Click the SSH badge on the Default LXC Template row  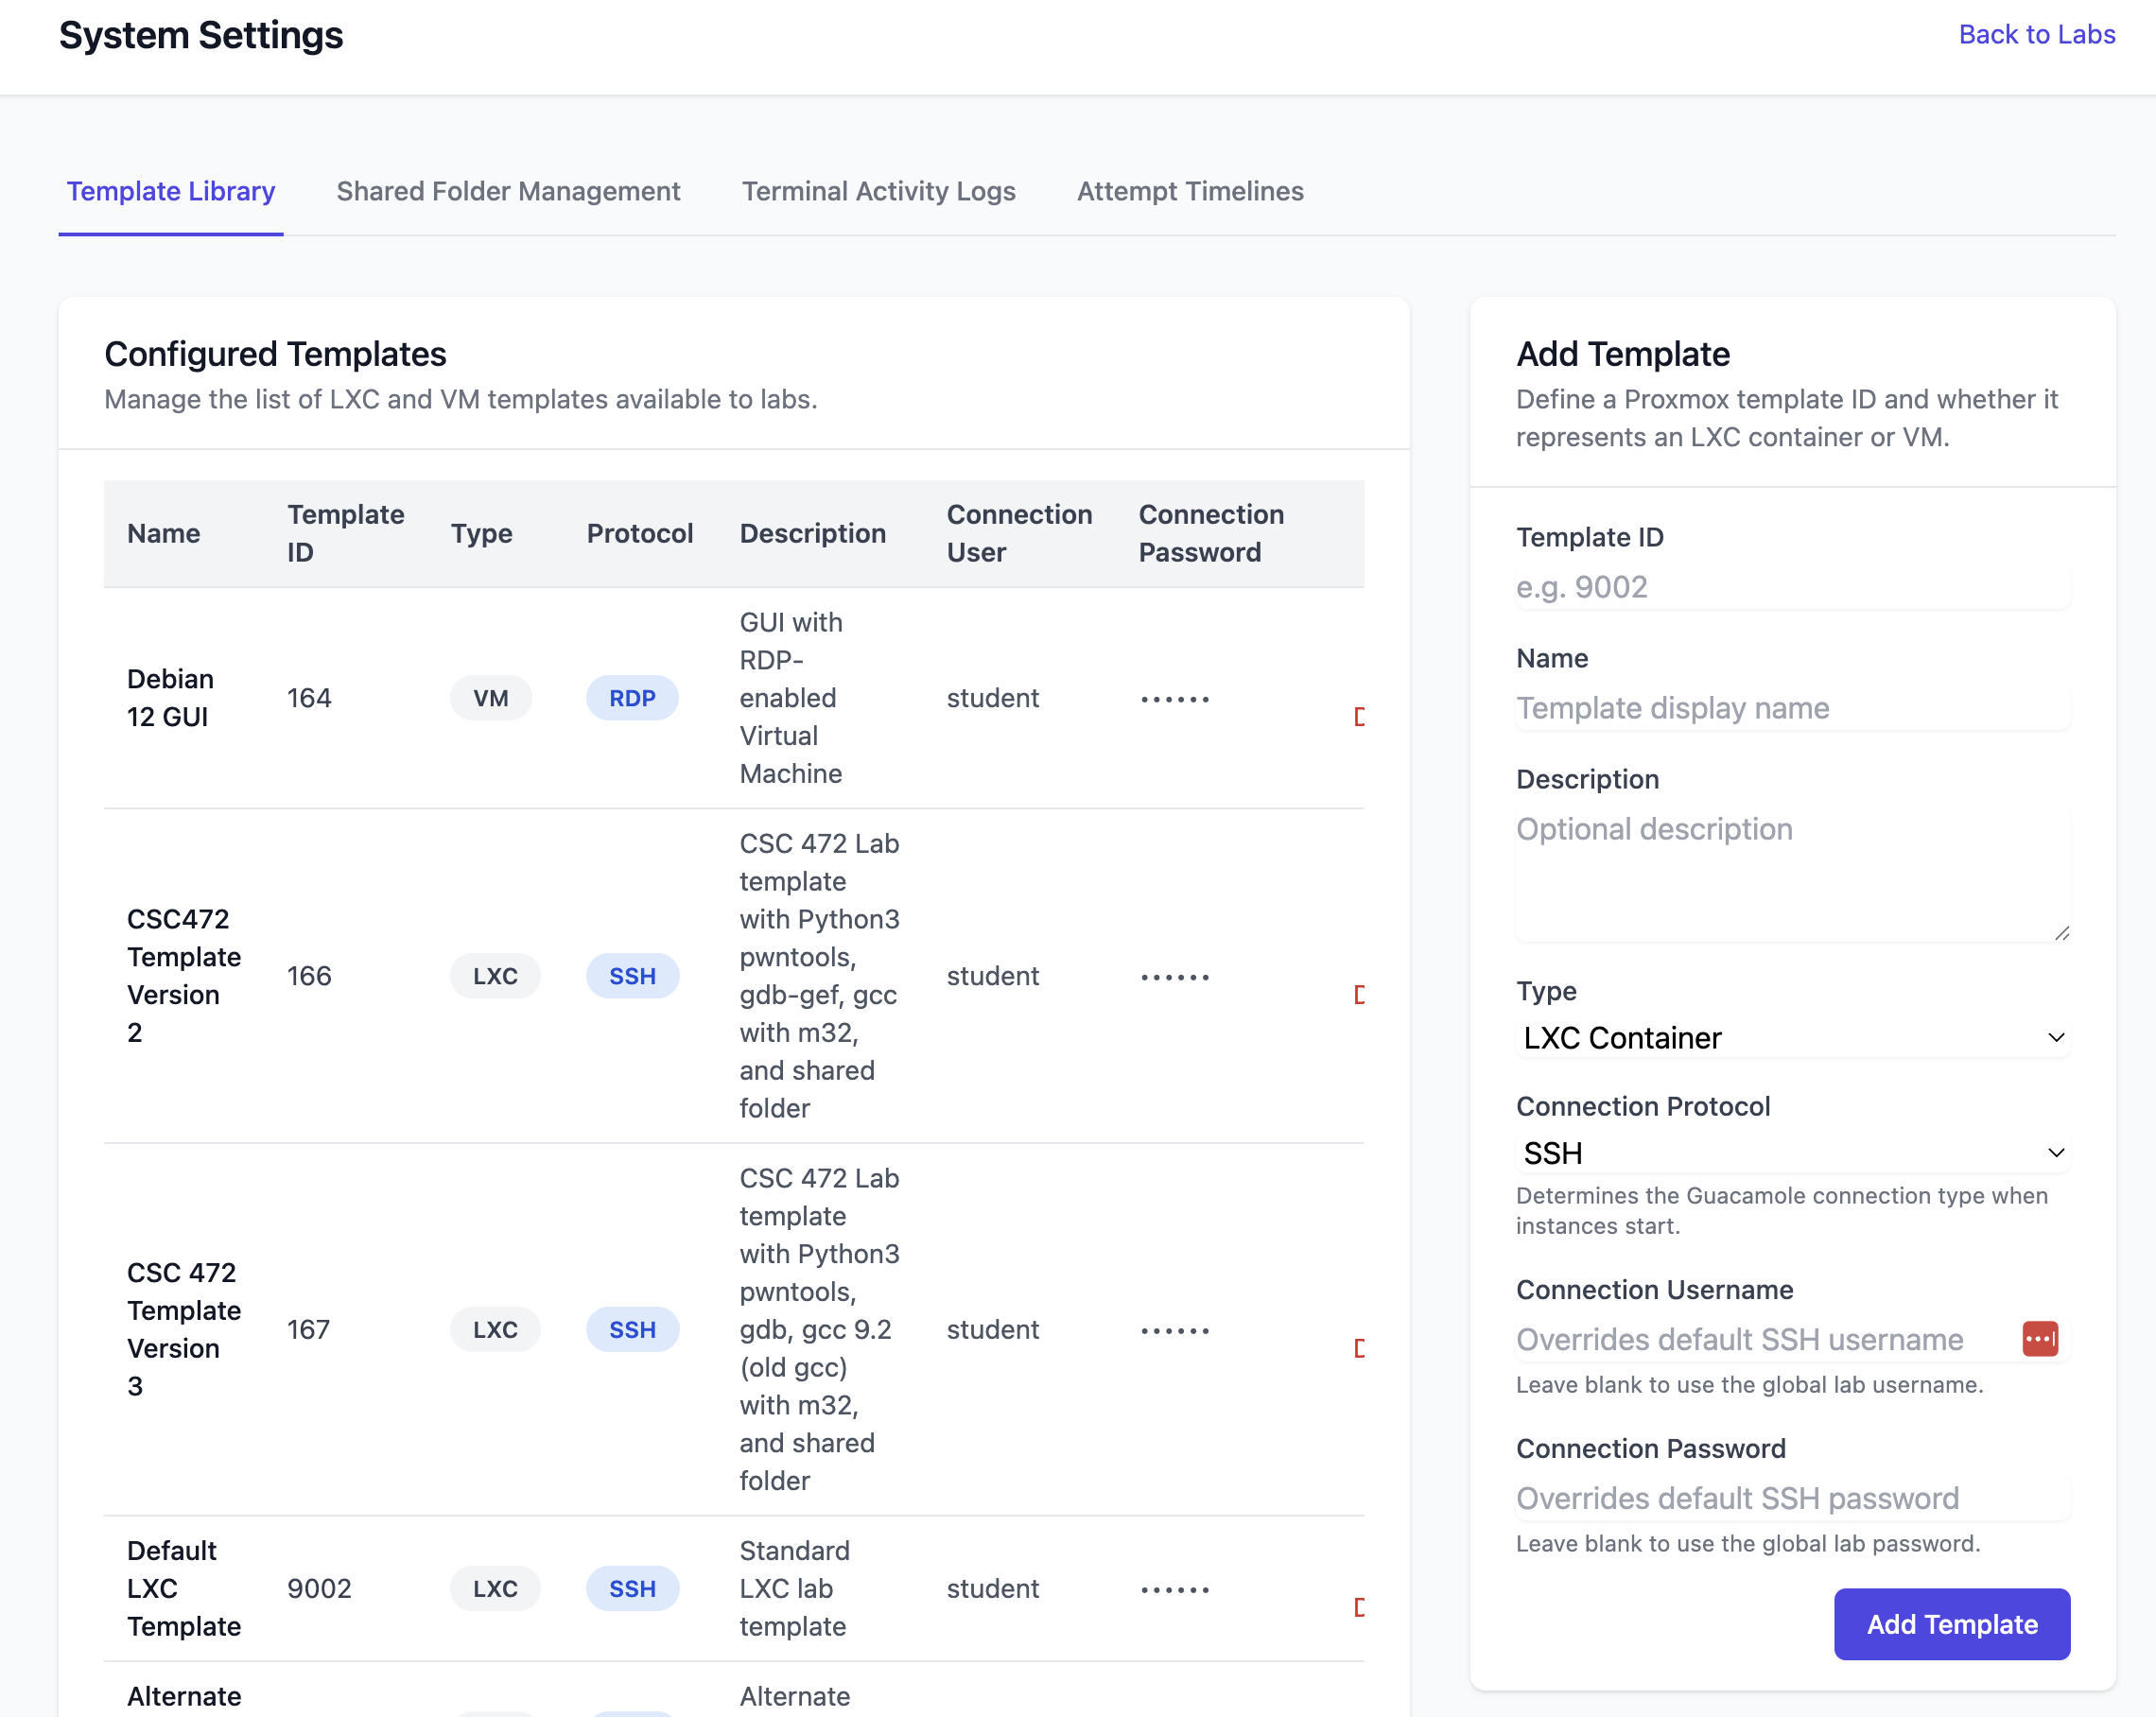click(x=632, y=1588)
